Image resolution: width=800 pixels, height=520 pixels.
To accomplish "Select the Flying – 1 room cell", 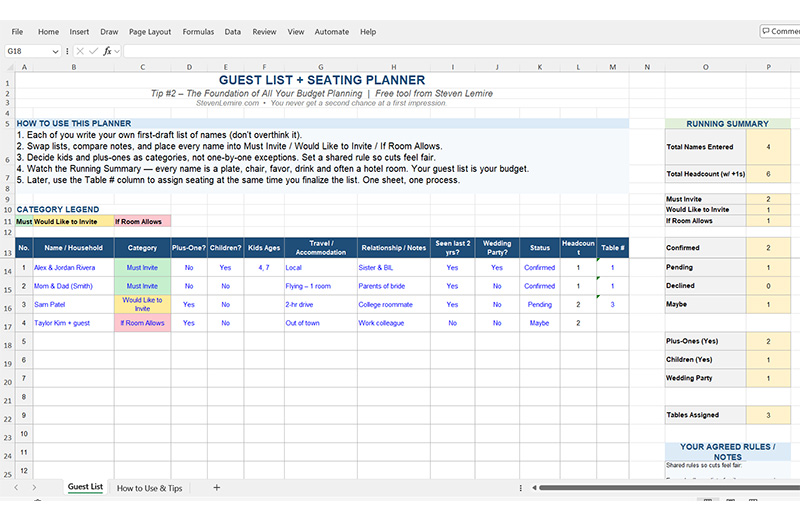I will [x=321, y=286].
